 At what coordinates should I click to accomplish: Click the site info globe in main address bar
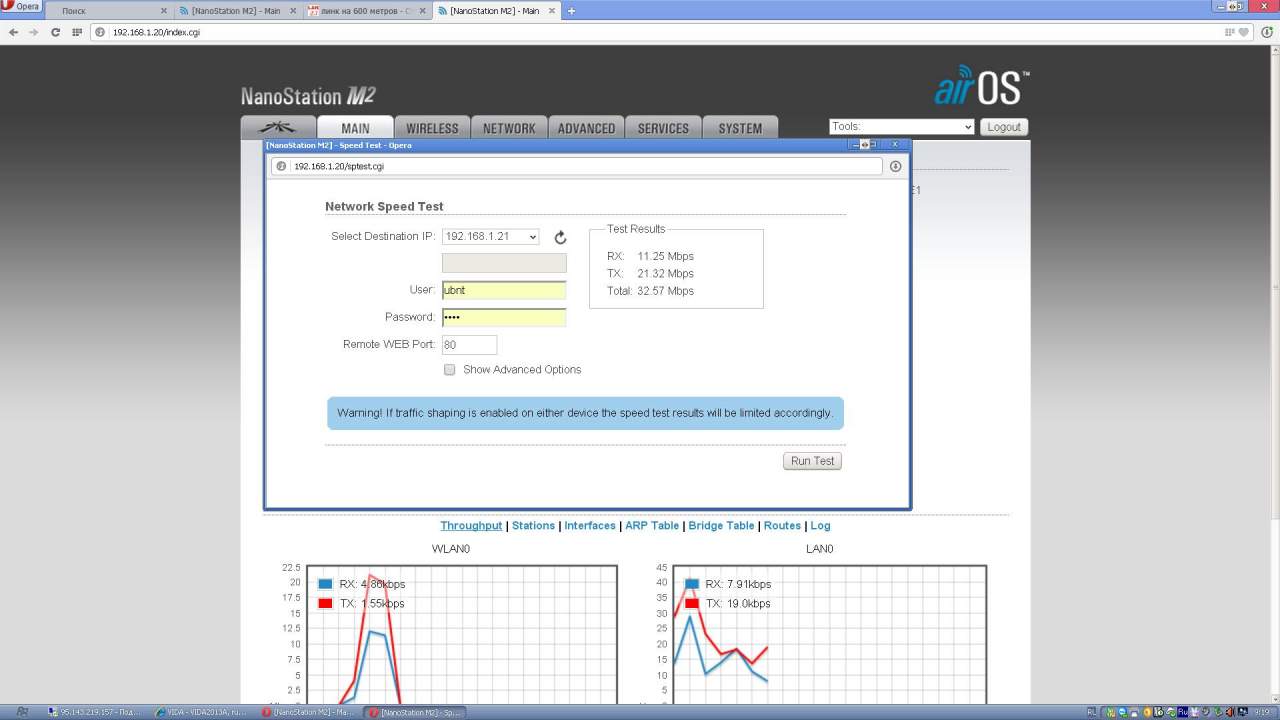(x=100, y=32)
